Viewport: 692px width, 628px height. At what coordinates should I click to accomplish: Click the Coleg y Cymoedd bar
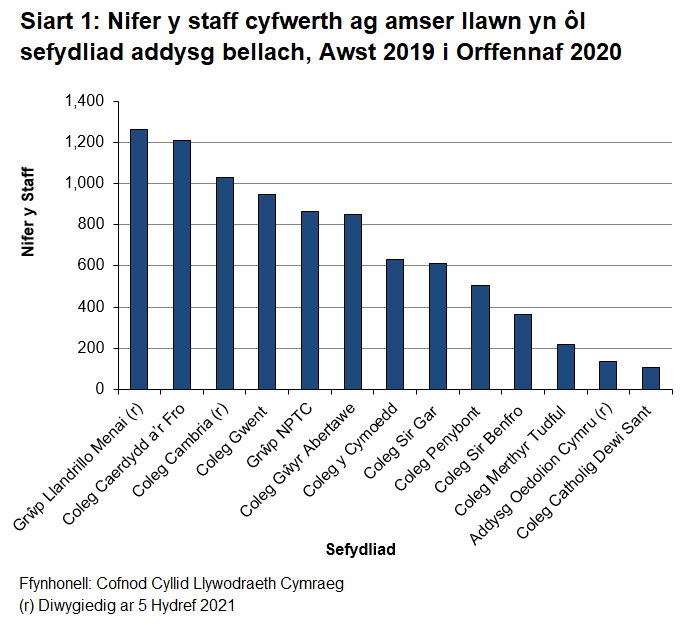[395, 324]
